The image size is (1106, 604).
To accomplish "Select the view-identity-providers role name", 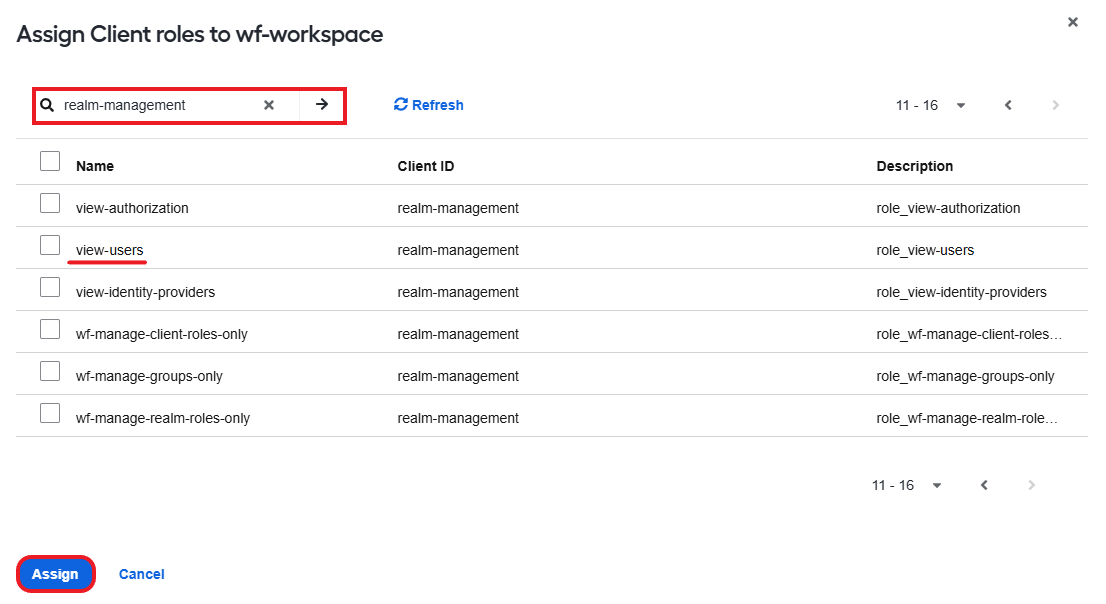I will (x=145, y=292).
